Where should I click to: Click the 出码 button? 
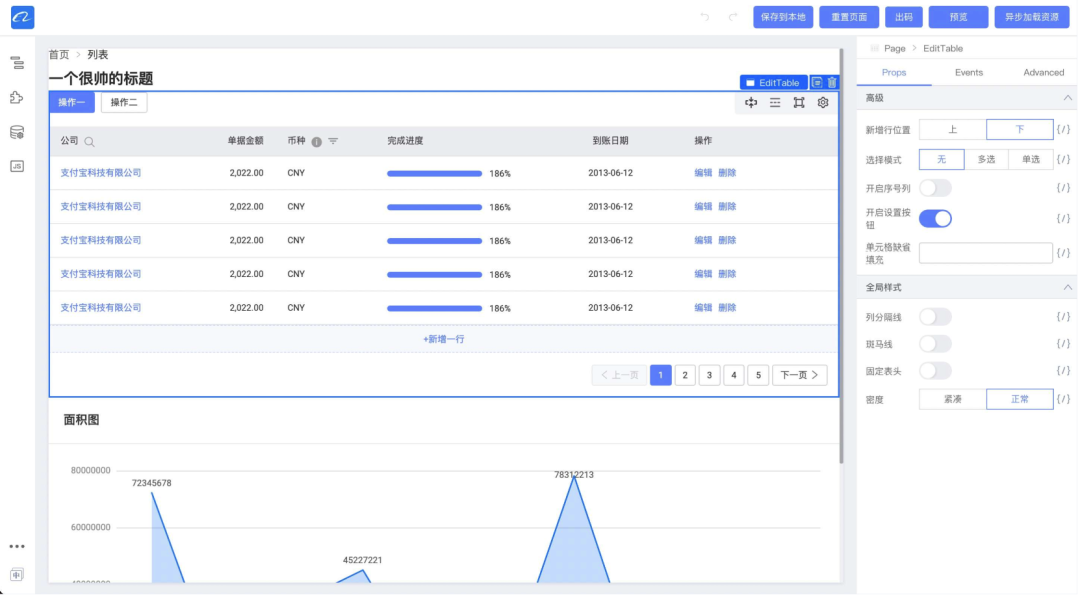click(904, 17)
